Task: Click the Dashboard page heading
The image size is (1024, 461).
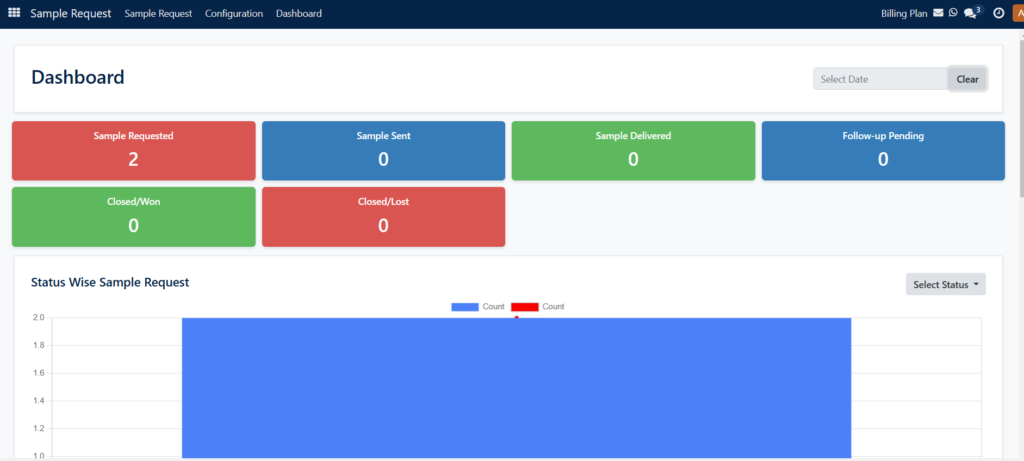Action: tap(78, 77)
